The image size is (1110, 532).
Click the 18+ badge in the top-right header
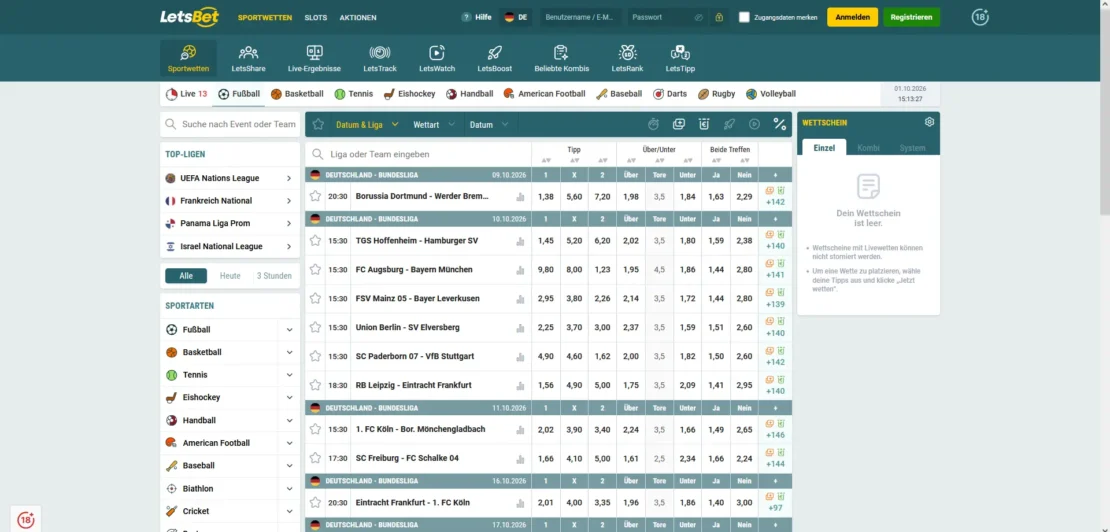(980, 17)
